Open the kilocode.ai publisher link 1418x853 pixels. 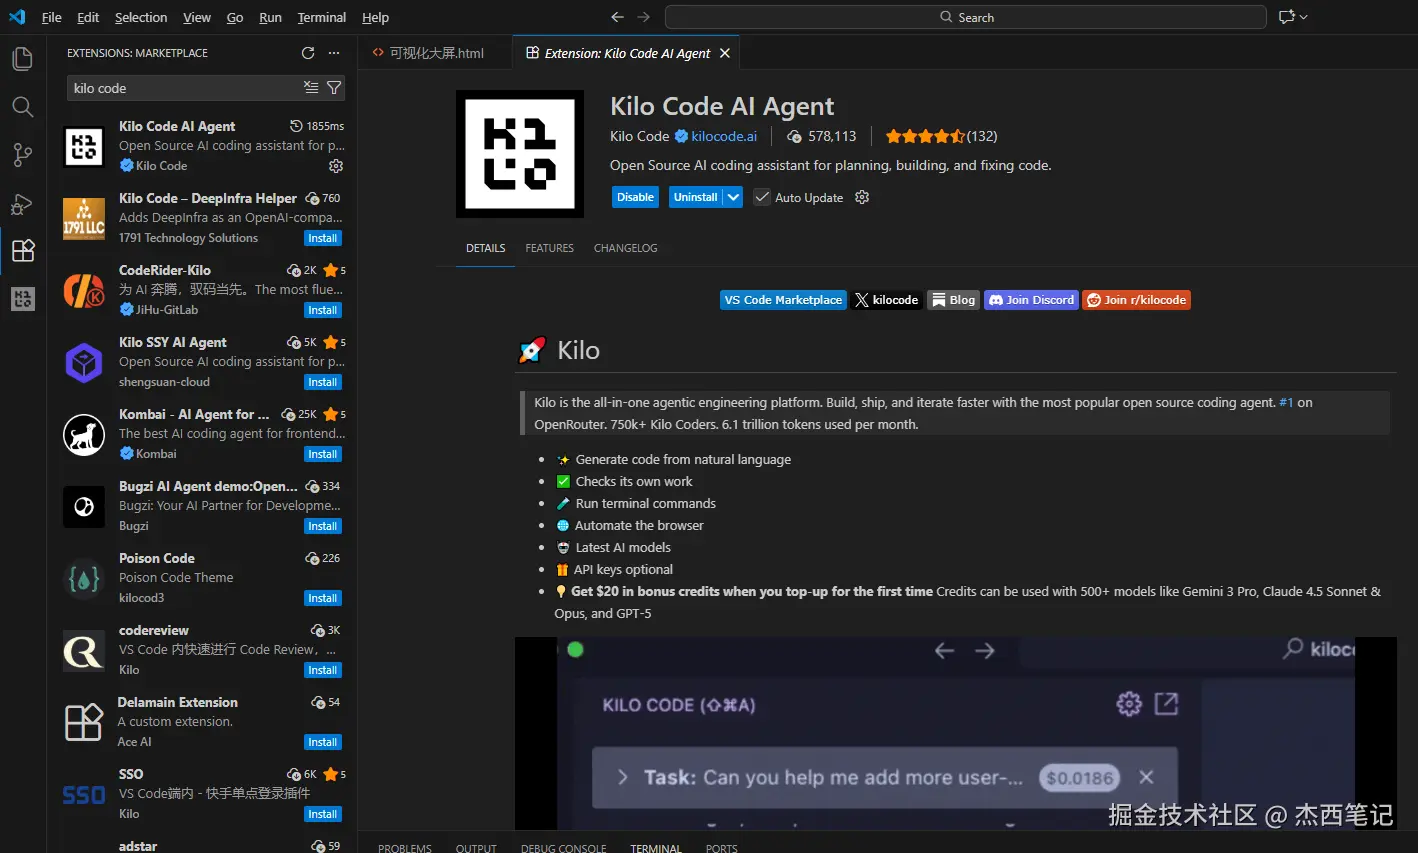click(x=724, y=136)
